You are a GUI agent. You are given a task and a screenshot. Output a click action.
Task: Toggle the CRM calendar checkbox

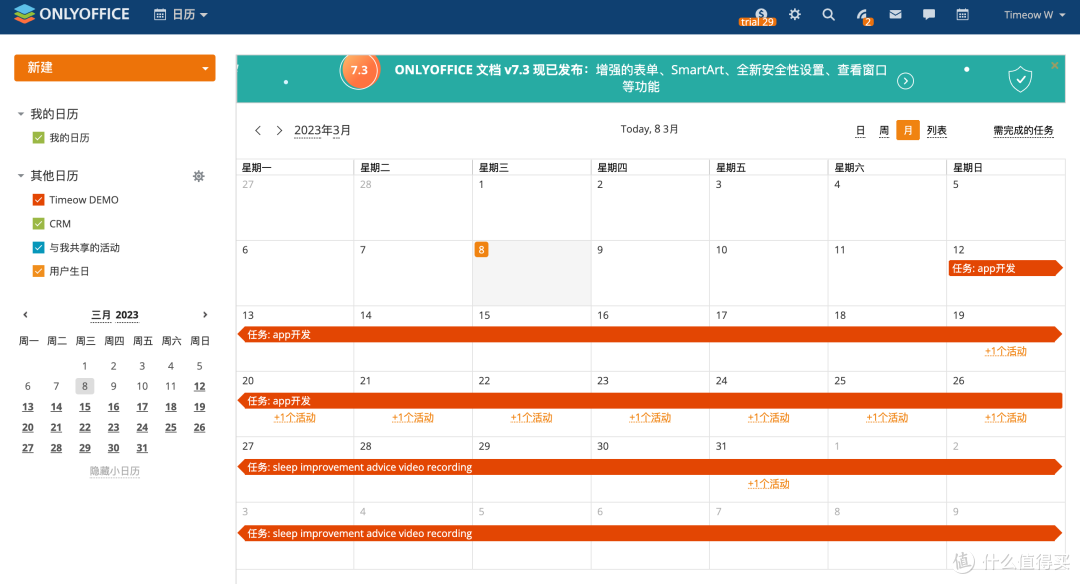click(x=39, y=224)
